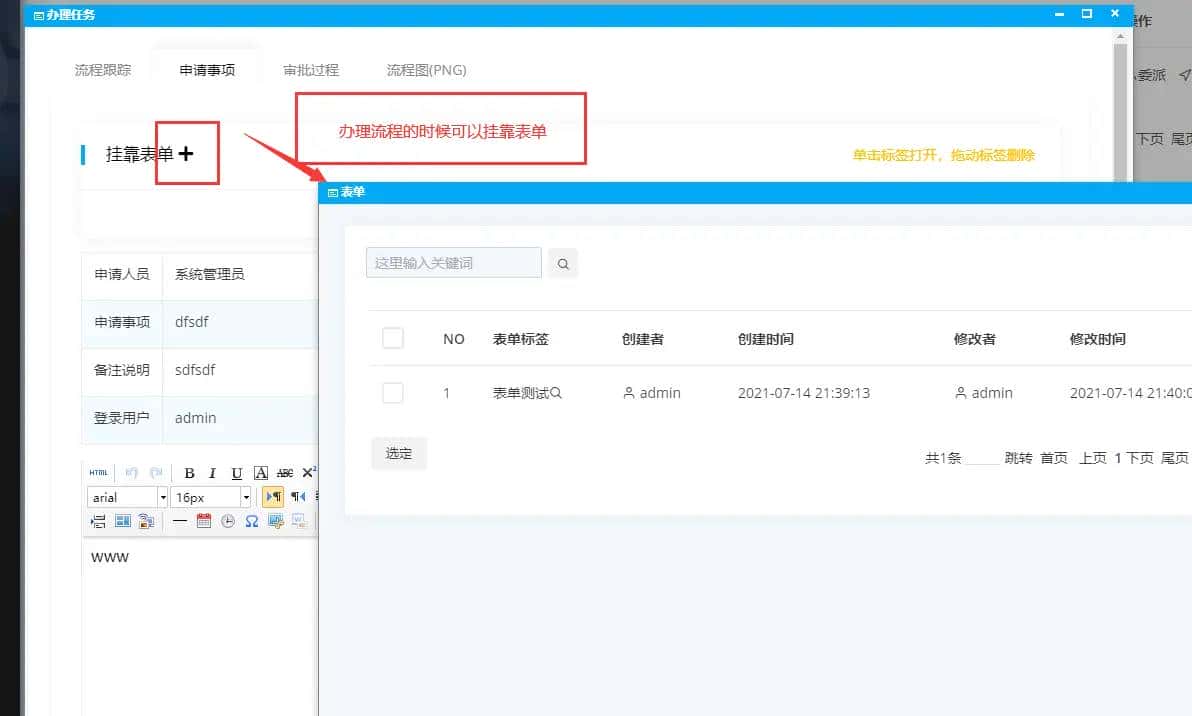Insert a horizontal line into the editor
The height and width of the screenshot is (716, 1192).
[179, 520]
